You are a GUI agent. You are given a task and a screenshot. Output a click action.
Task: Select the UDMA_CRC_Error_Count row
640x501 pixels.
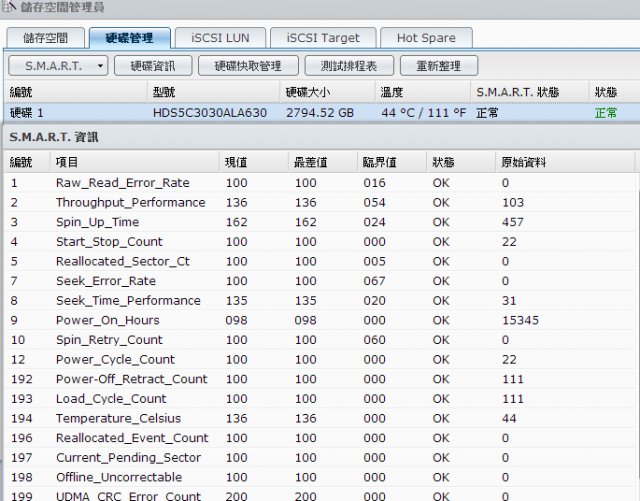320,494
